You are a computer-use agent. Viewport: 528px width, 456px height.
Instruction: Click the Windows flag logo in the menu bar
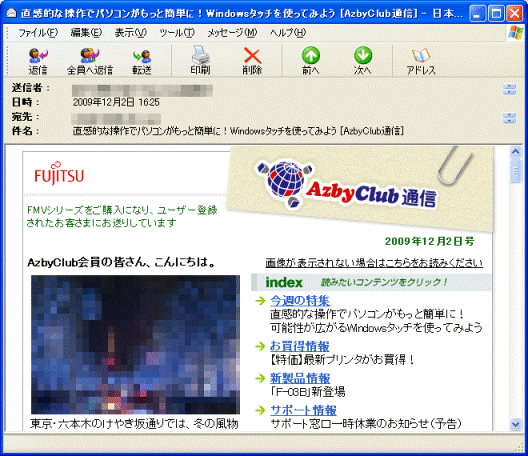[516, 33]
